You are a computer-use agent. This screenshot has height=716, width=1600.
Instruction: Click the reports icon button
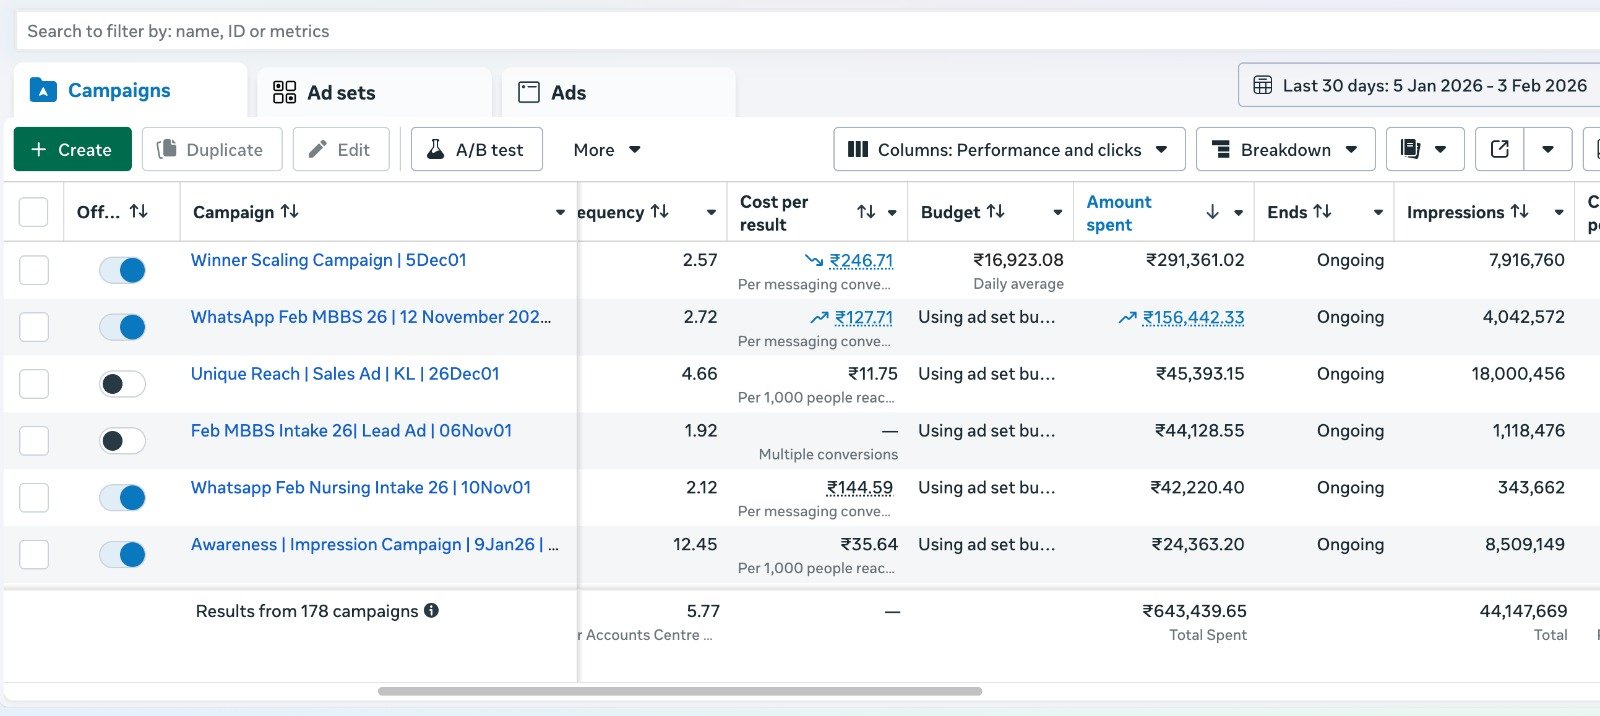pos(1410,149)
